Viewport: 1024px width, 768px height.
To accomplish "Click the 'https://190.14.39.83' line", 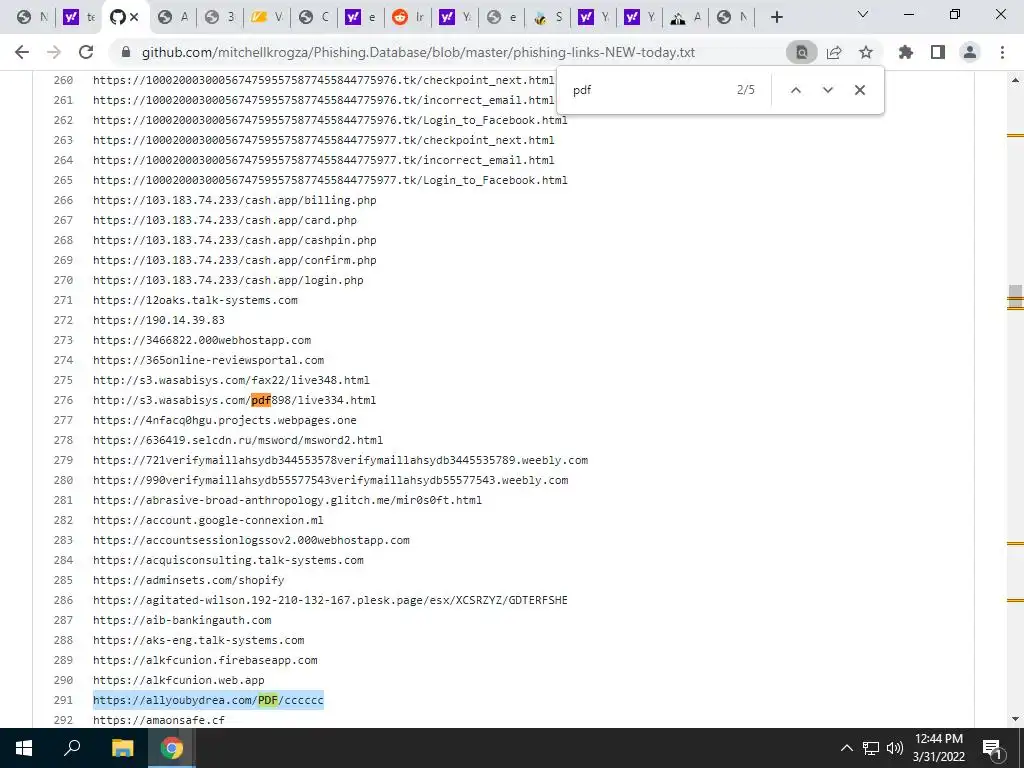I will (159, 320).
